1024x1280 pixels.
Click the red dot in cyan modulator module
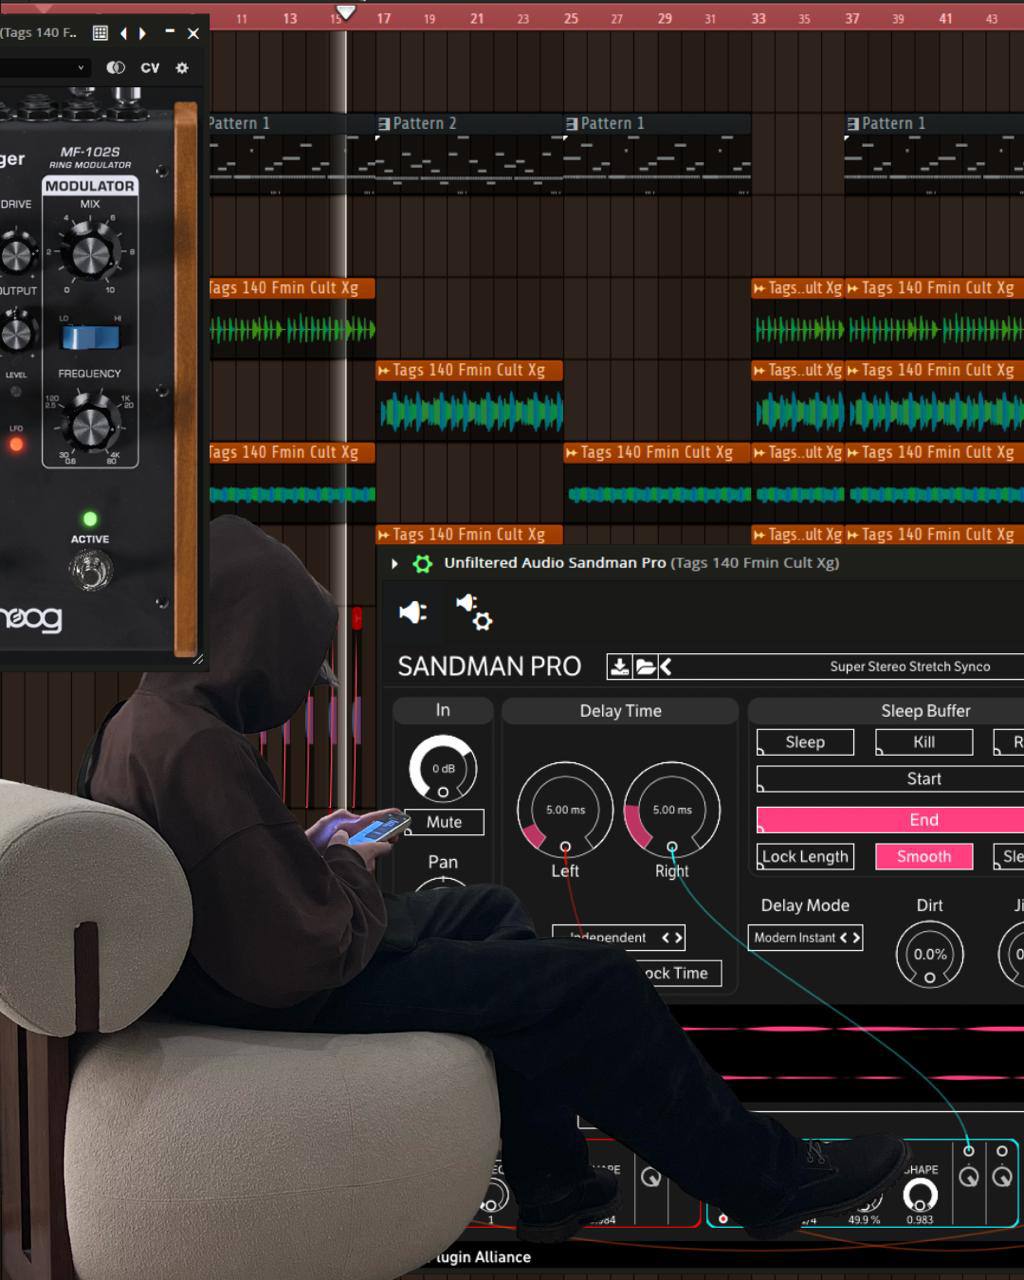pos(723,1218)
